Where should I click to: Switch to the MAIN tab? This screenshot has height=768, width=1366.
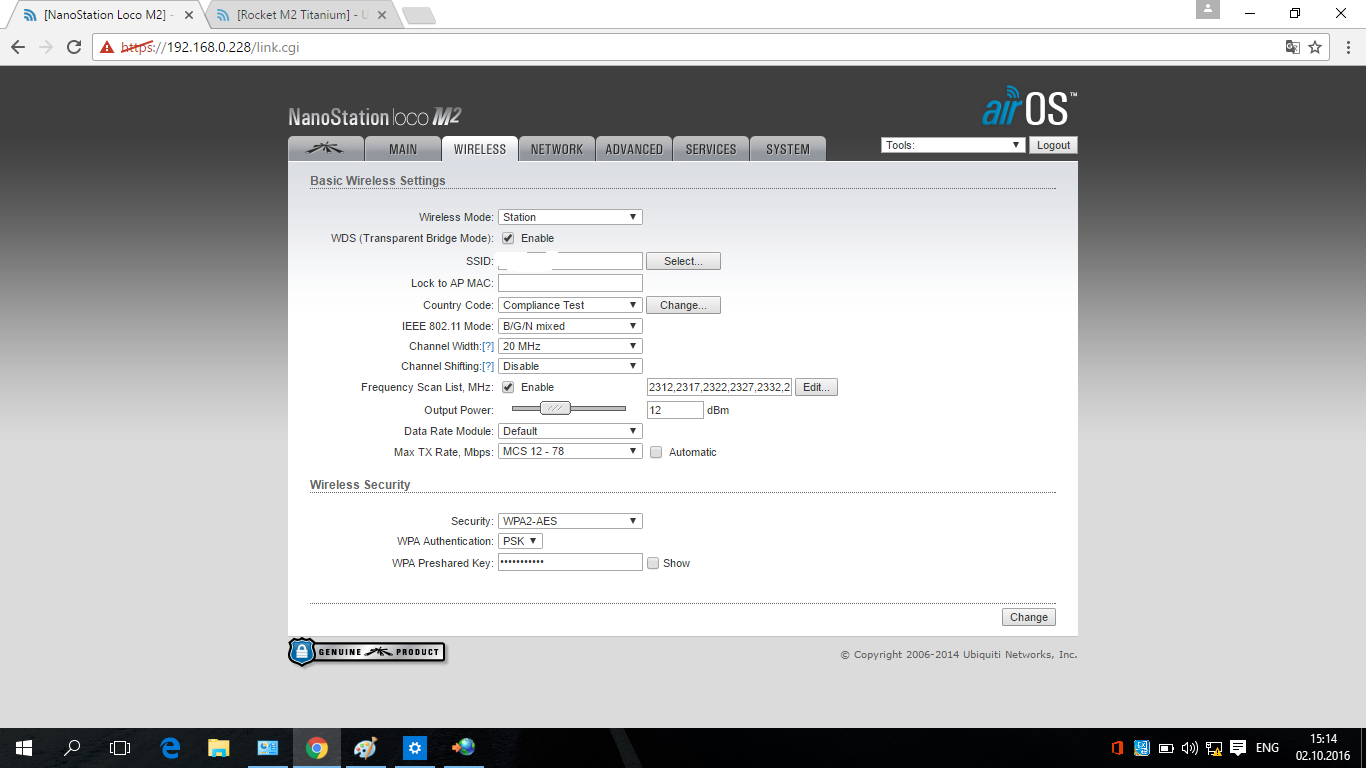click(403, 149)
